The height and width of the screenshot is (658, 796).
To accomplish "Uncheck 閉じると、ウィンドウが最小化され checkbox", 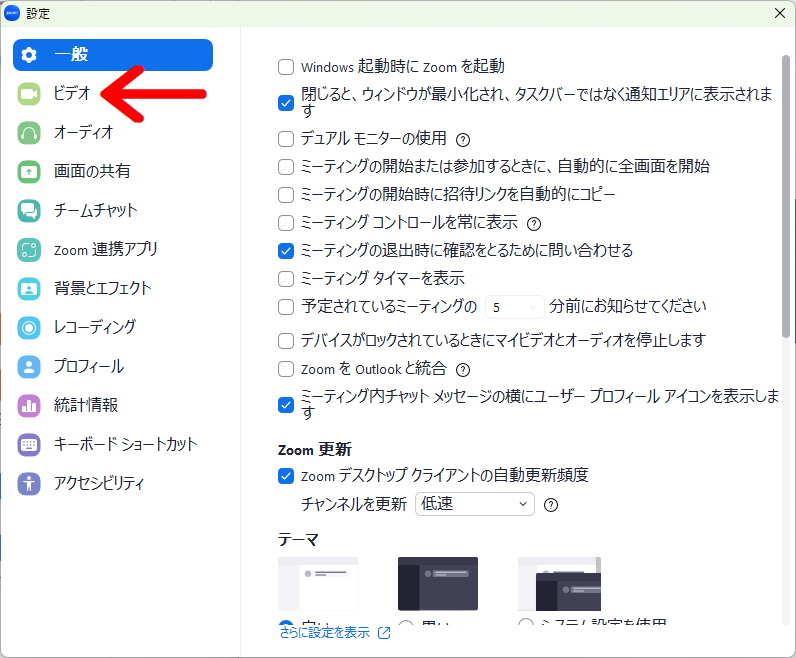I will (x=286, y=103).
